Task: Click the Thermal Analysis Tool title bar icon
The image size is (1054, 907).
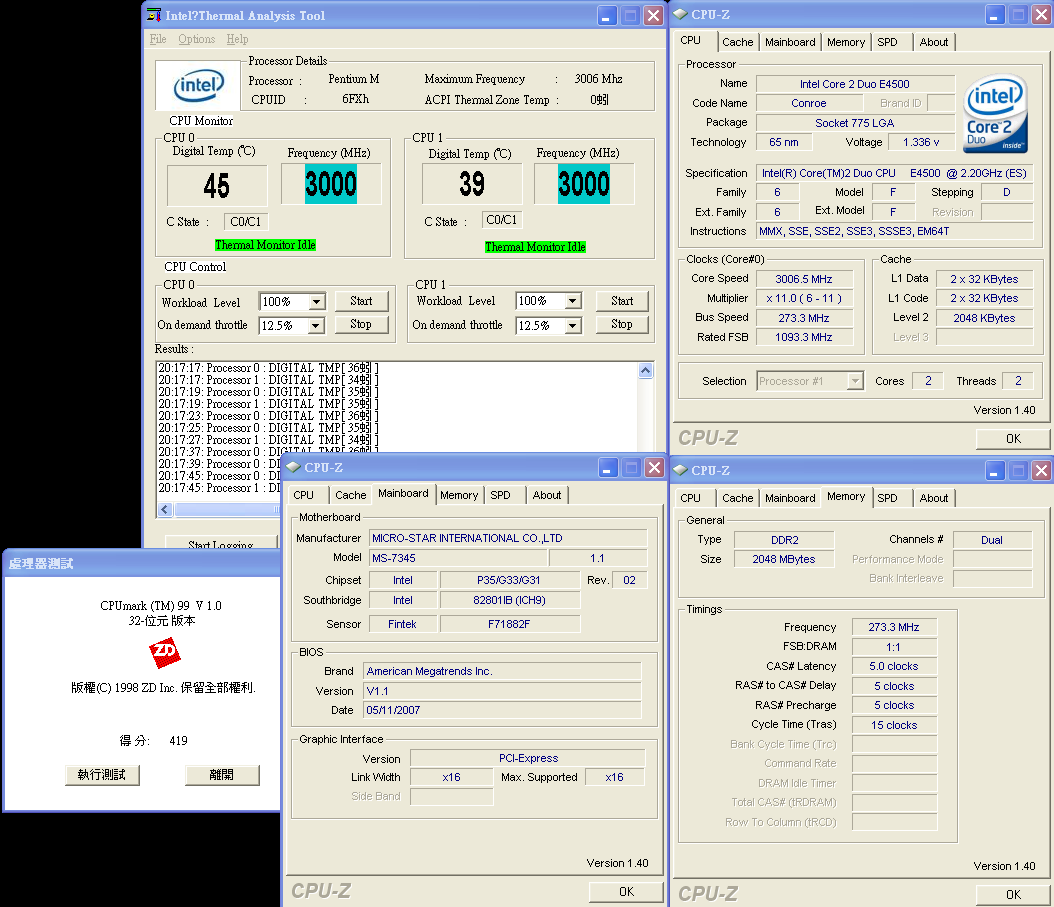Action: click(x=154, y=15)
